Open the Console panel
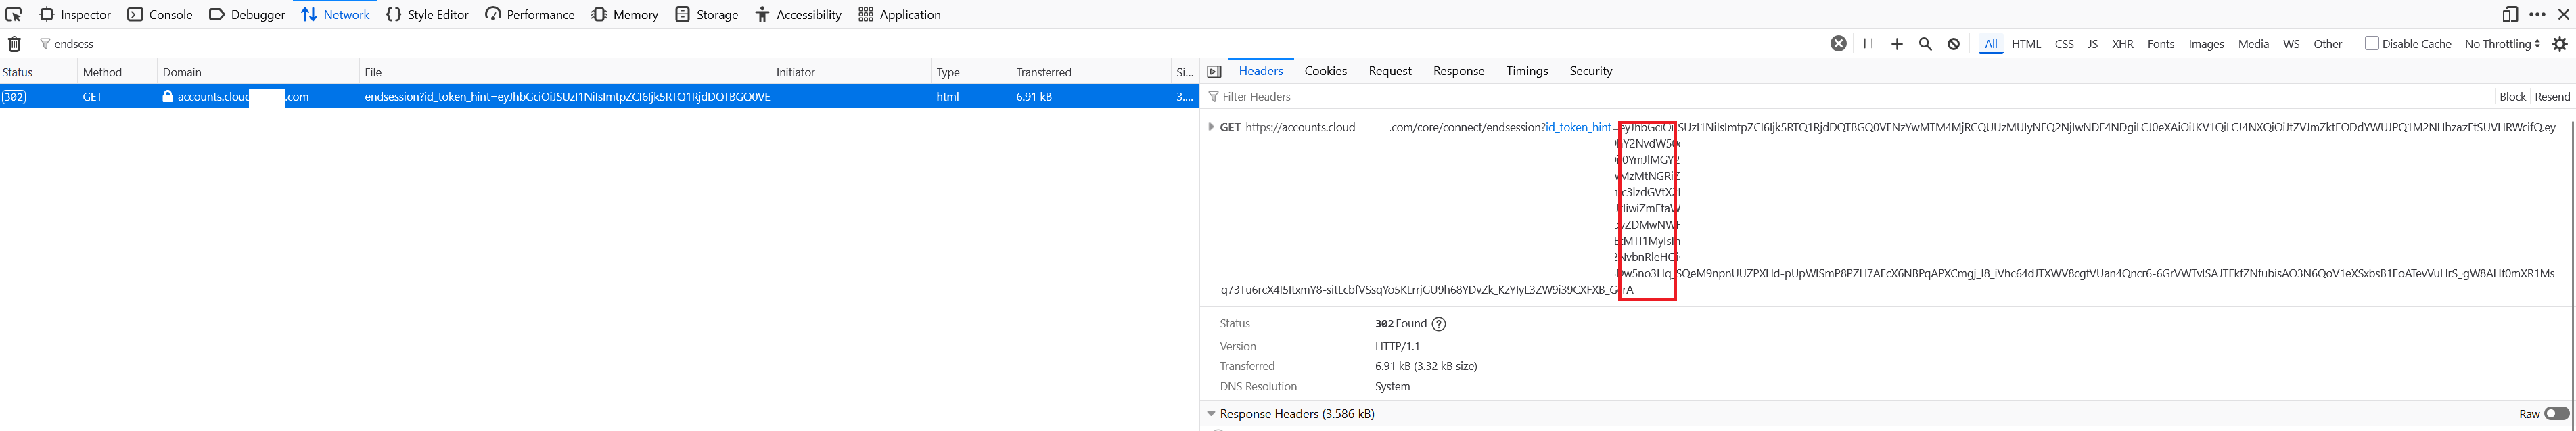This screenshot has height=431, width=2576. pos(160,14)
